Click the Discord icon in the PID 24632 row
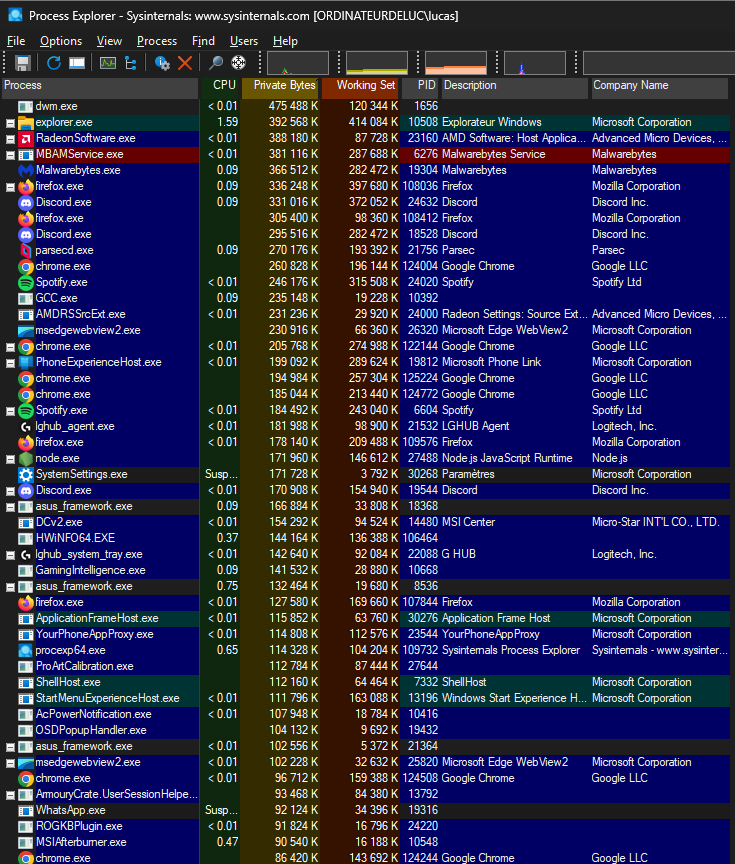The image size is (735, 864). point(25,202)
